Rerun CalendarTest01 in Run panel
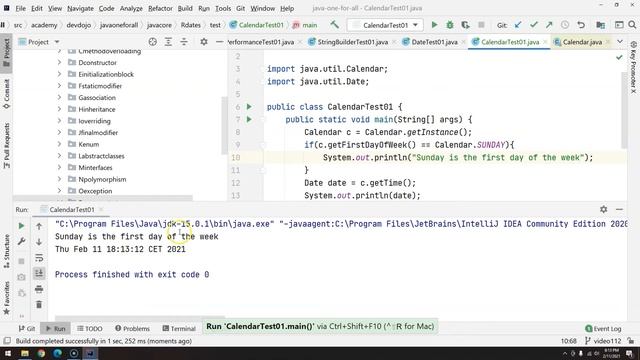 point(21,226)
